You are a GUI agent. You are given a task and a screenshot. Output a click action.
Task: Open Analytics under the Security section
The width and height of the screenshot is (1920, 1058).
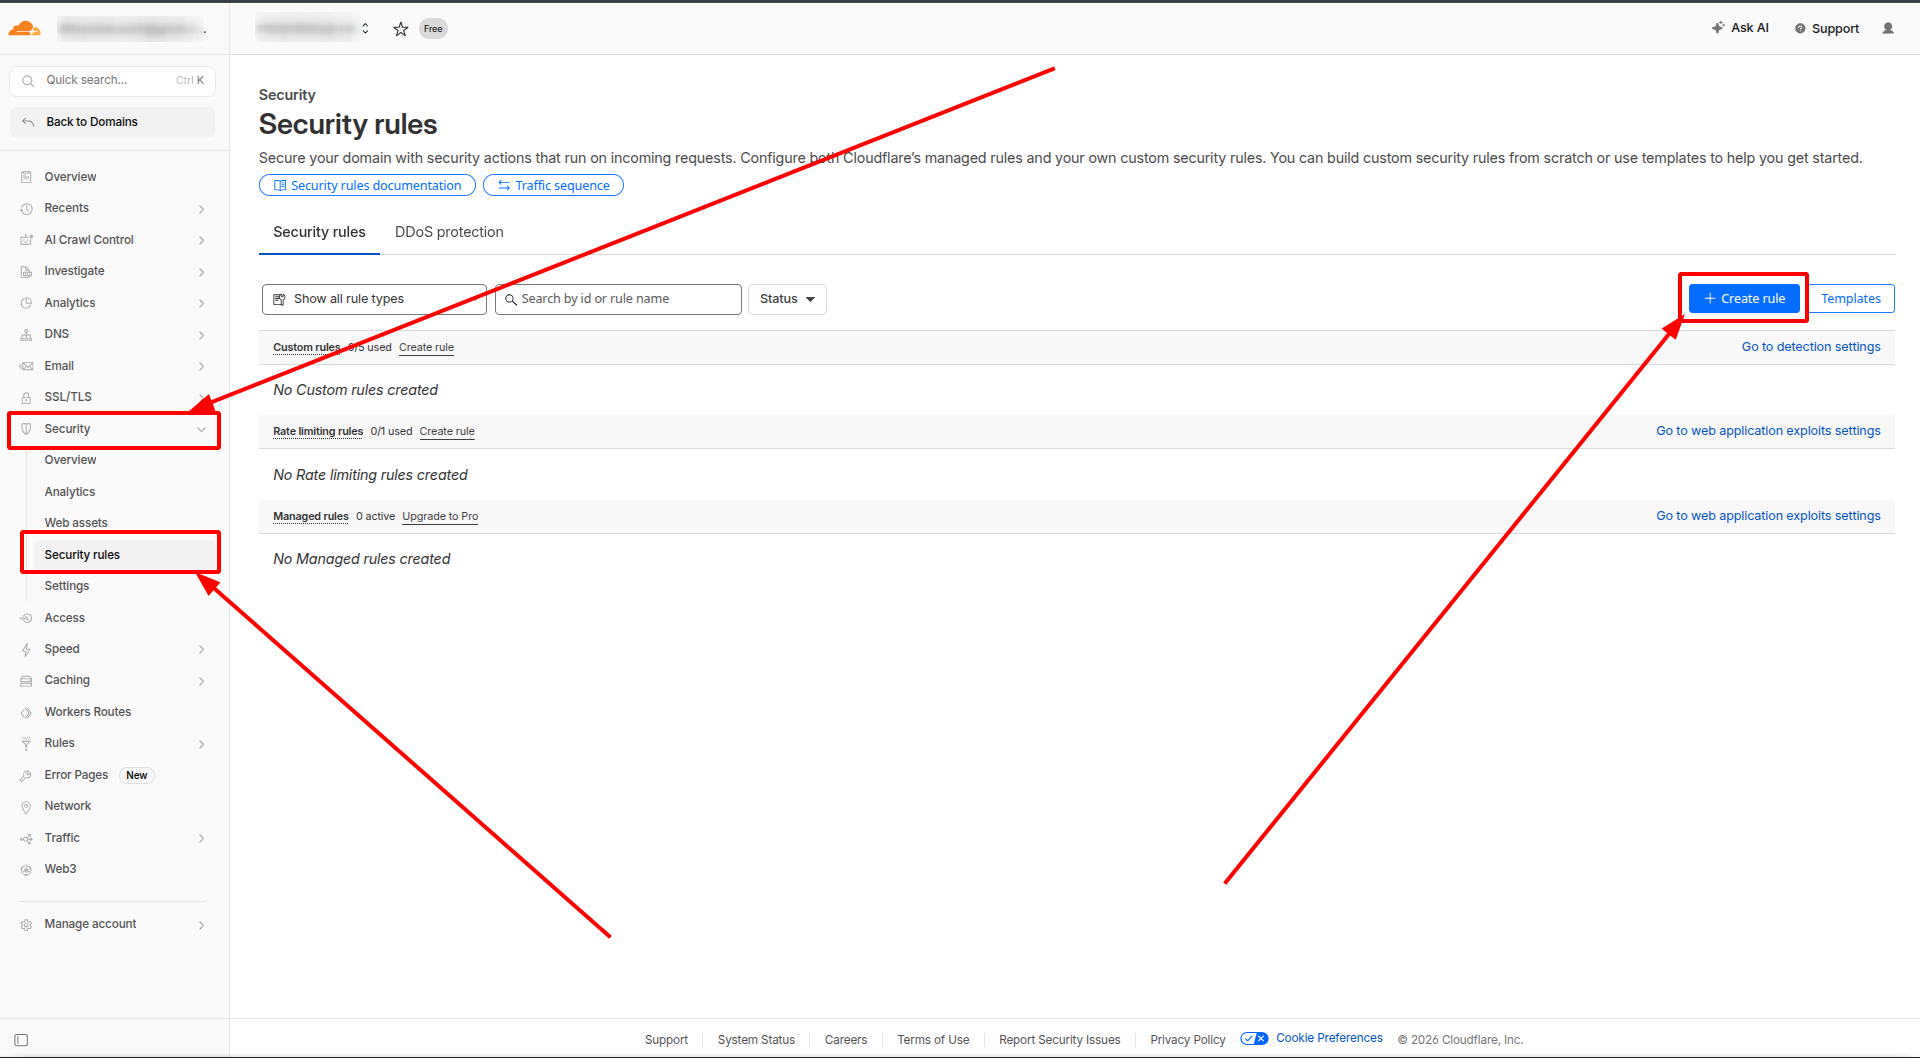tap(70, 492)
